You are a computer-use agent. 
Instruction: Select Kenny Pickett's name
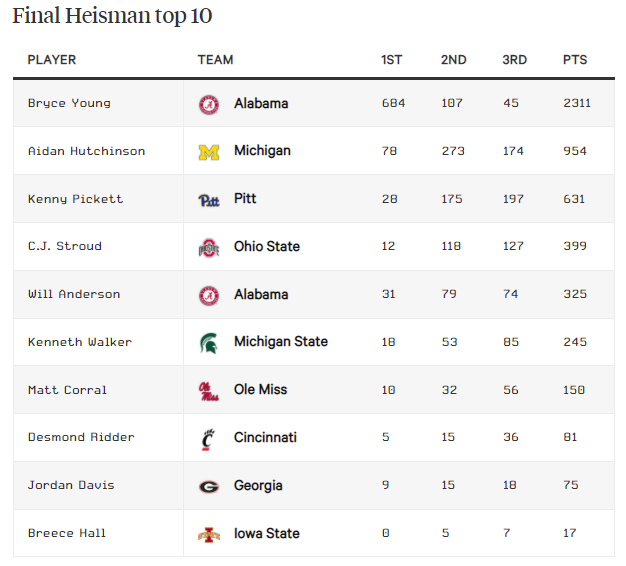(x=75, y=199)
